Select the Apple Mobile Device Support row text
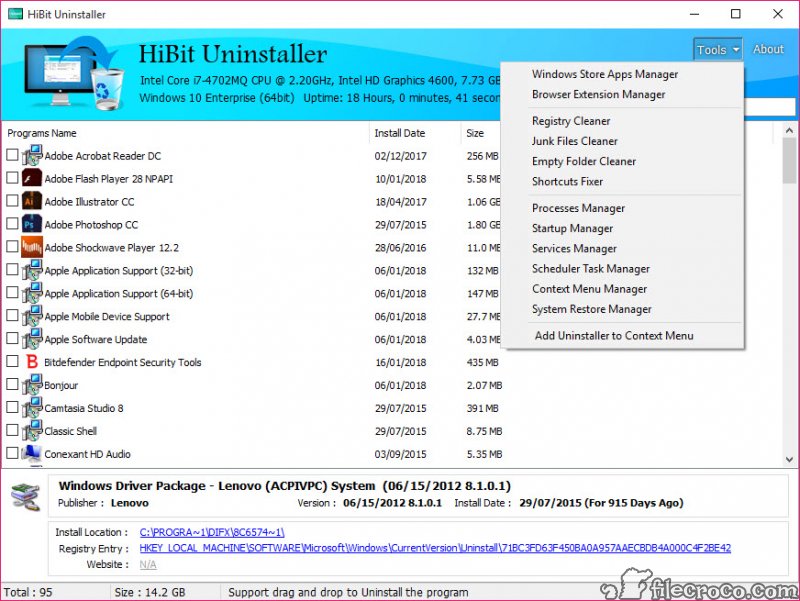Screen dimensions: 800x601 click(107, 316)
